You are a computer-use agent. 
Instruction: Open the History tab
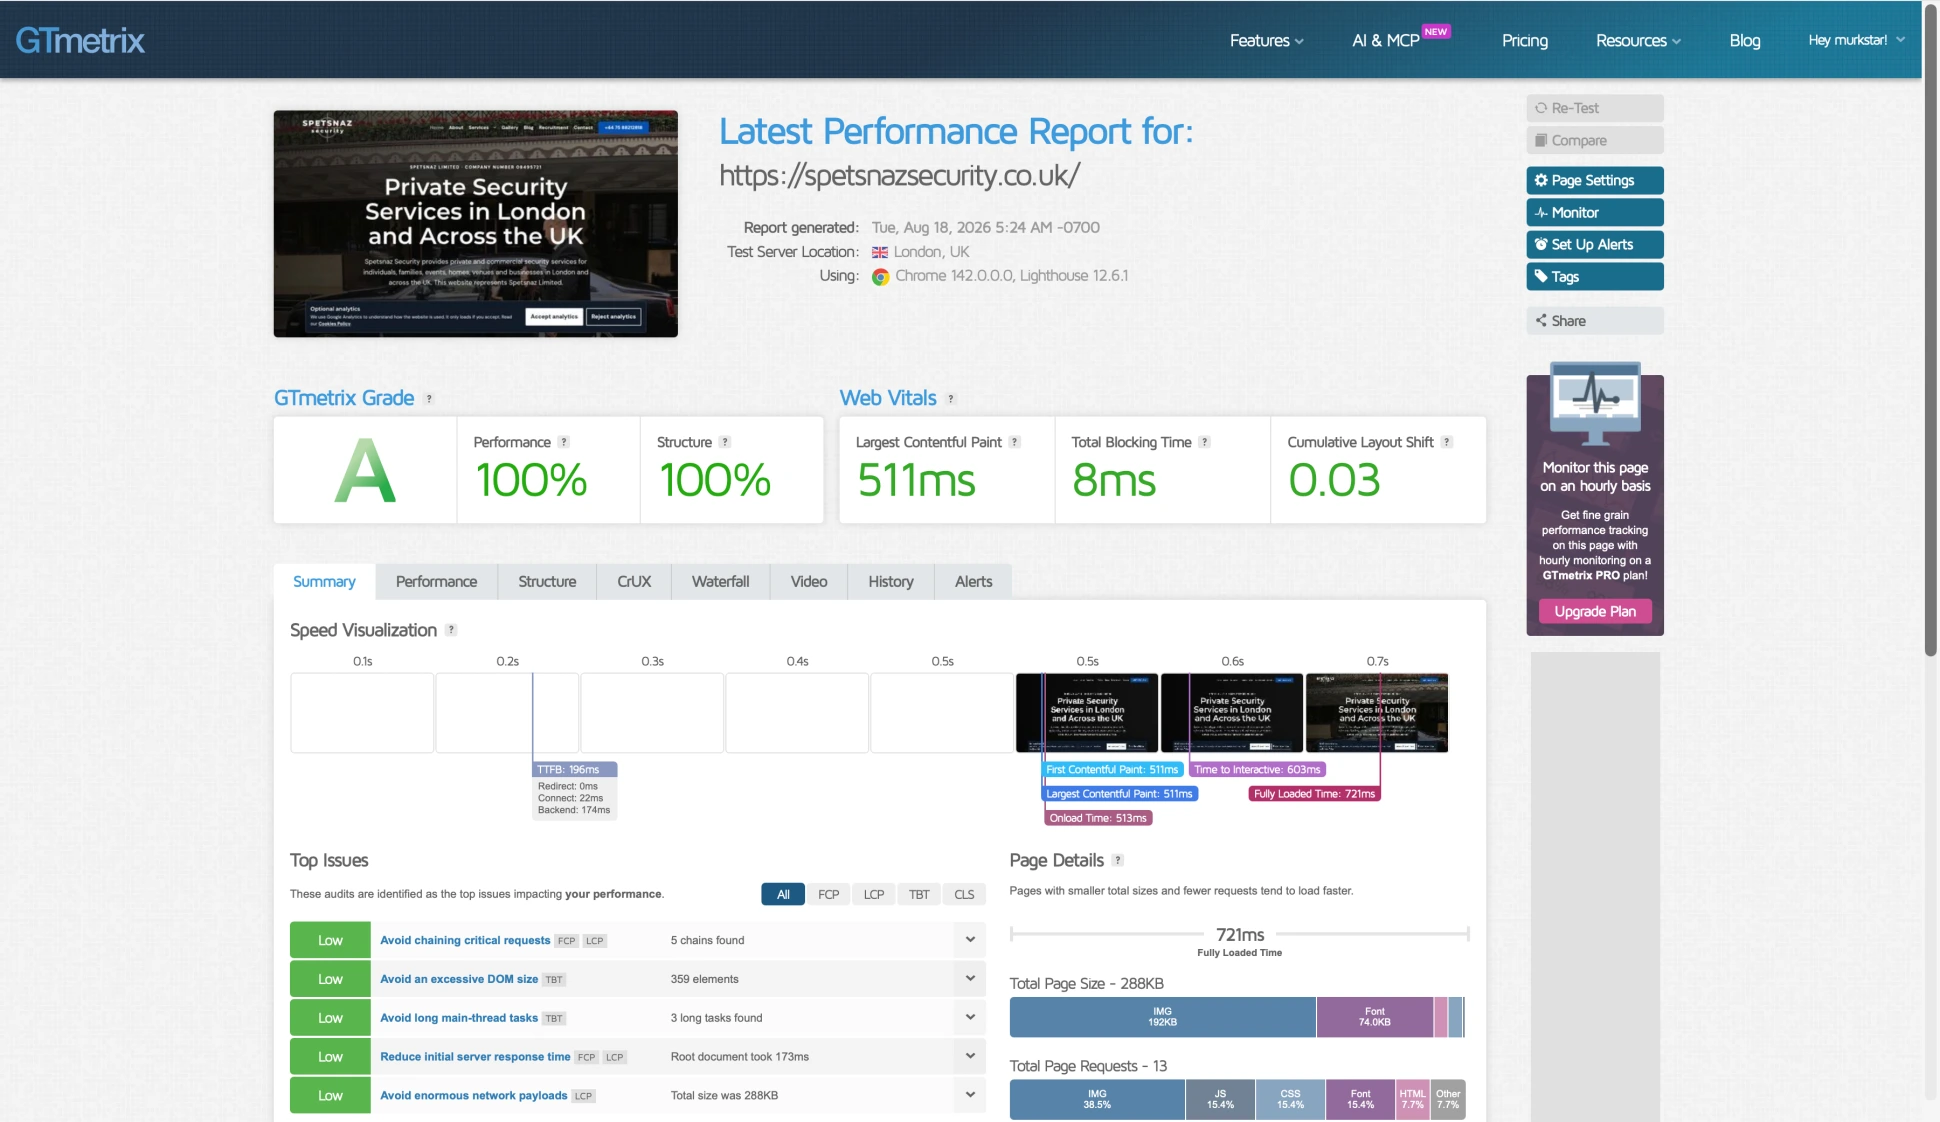(891, 582)
